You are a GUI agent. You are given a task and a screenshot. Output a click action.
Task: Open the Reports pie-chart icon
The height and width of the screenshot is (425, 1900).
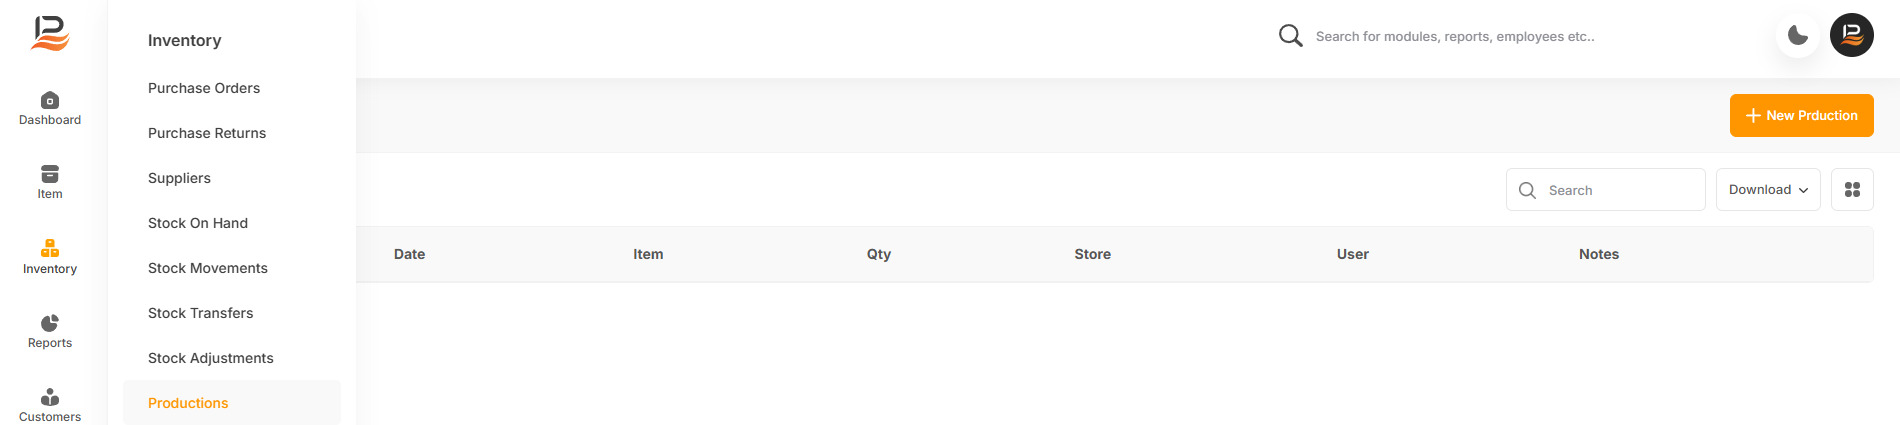50,322
